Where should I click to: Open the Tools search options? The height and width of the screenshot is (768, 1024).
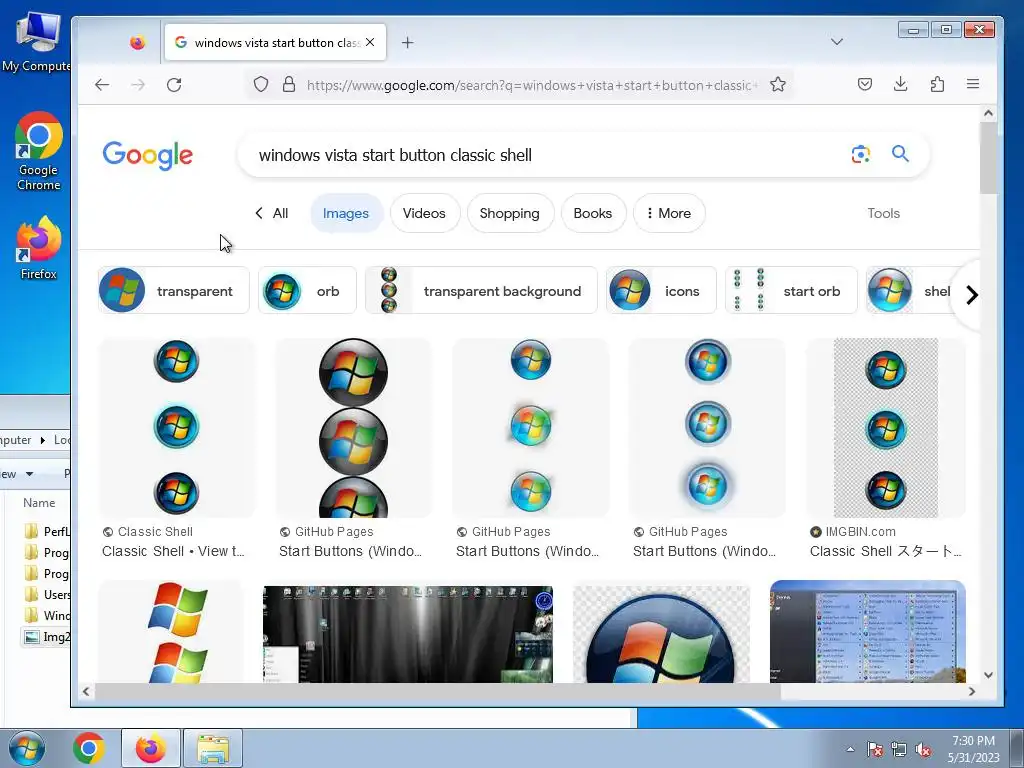point(884,213)
